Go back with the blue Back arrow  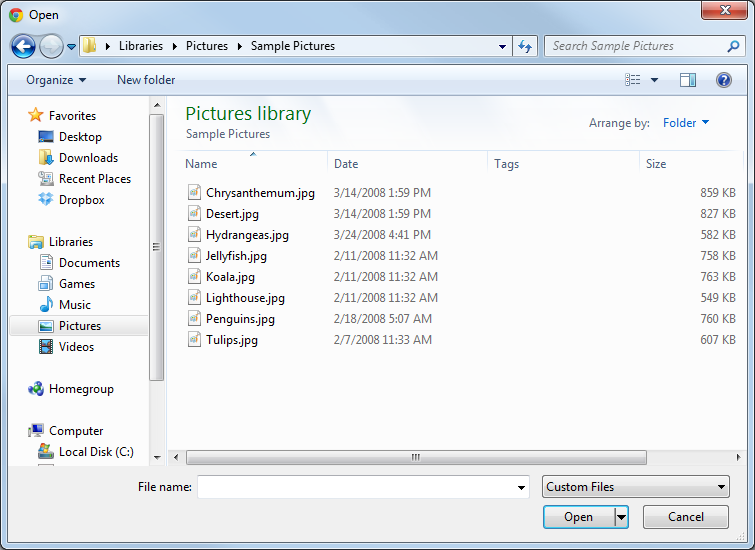coord(23,47)
